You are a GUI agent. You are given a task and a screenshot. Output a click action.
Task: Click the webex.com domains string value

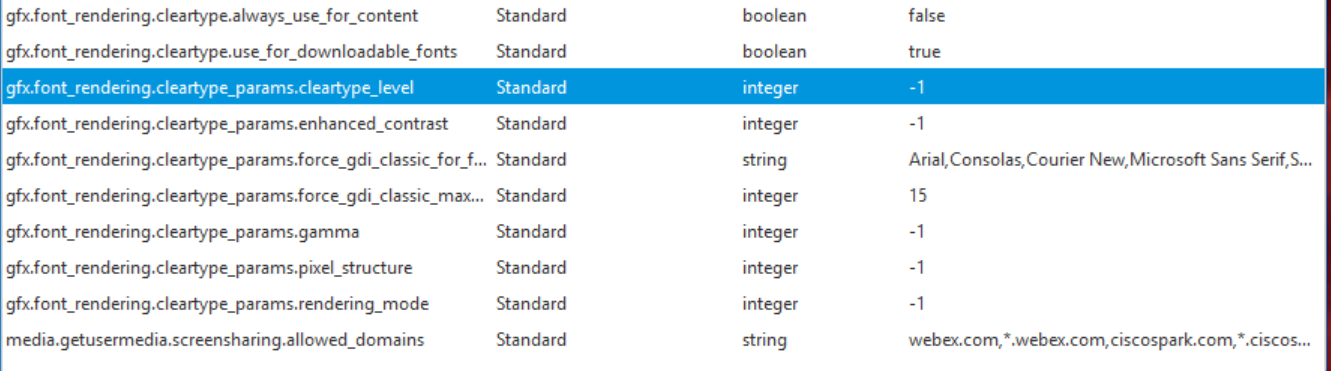(1109, 340)
